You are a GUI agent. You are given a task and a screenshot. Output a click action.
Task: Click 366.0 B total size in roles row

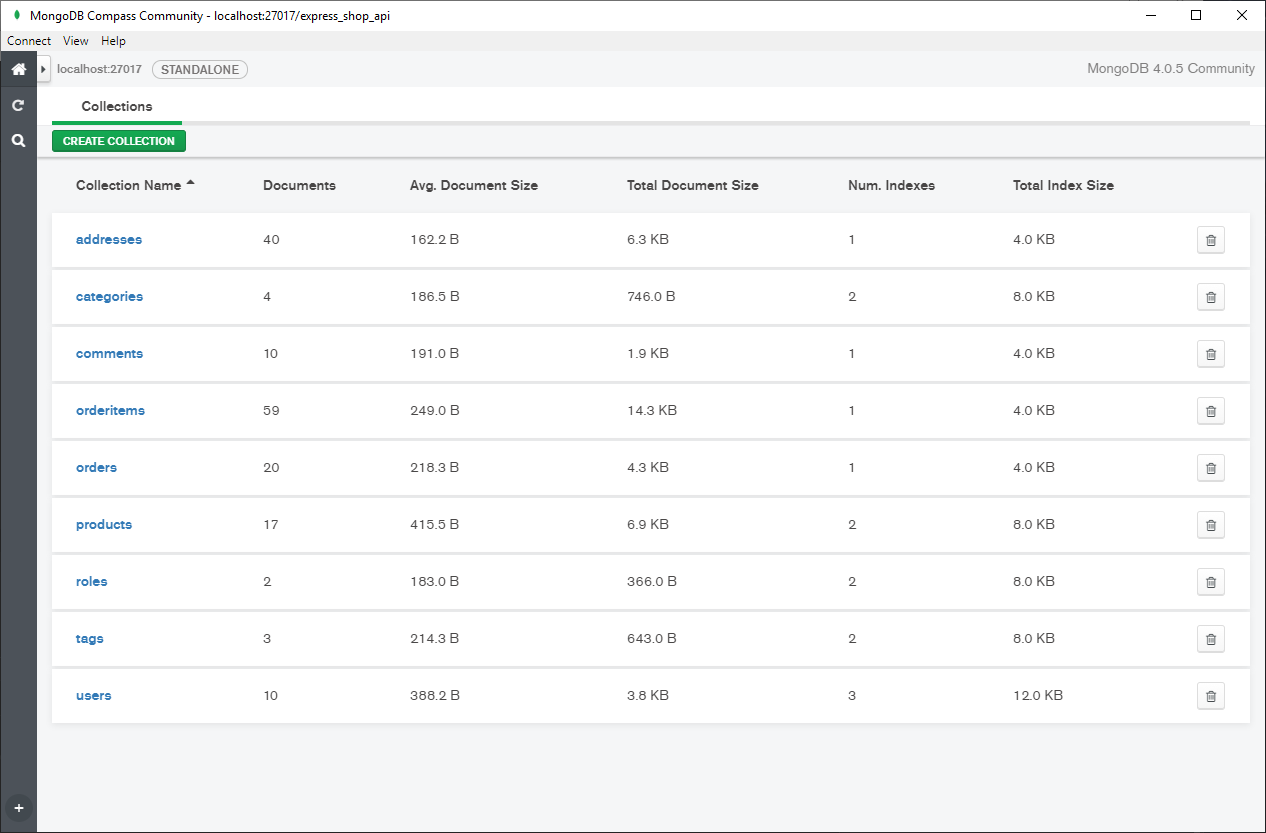tap(652, 582)
